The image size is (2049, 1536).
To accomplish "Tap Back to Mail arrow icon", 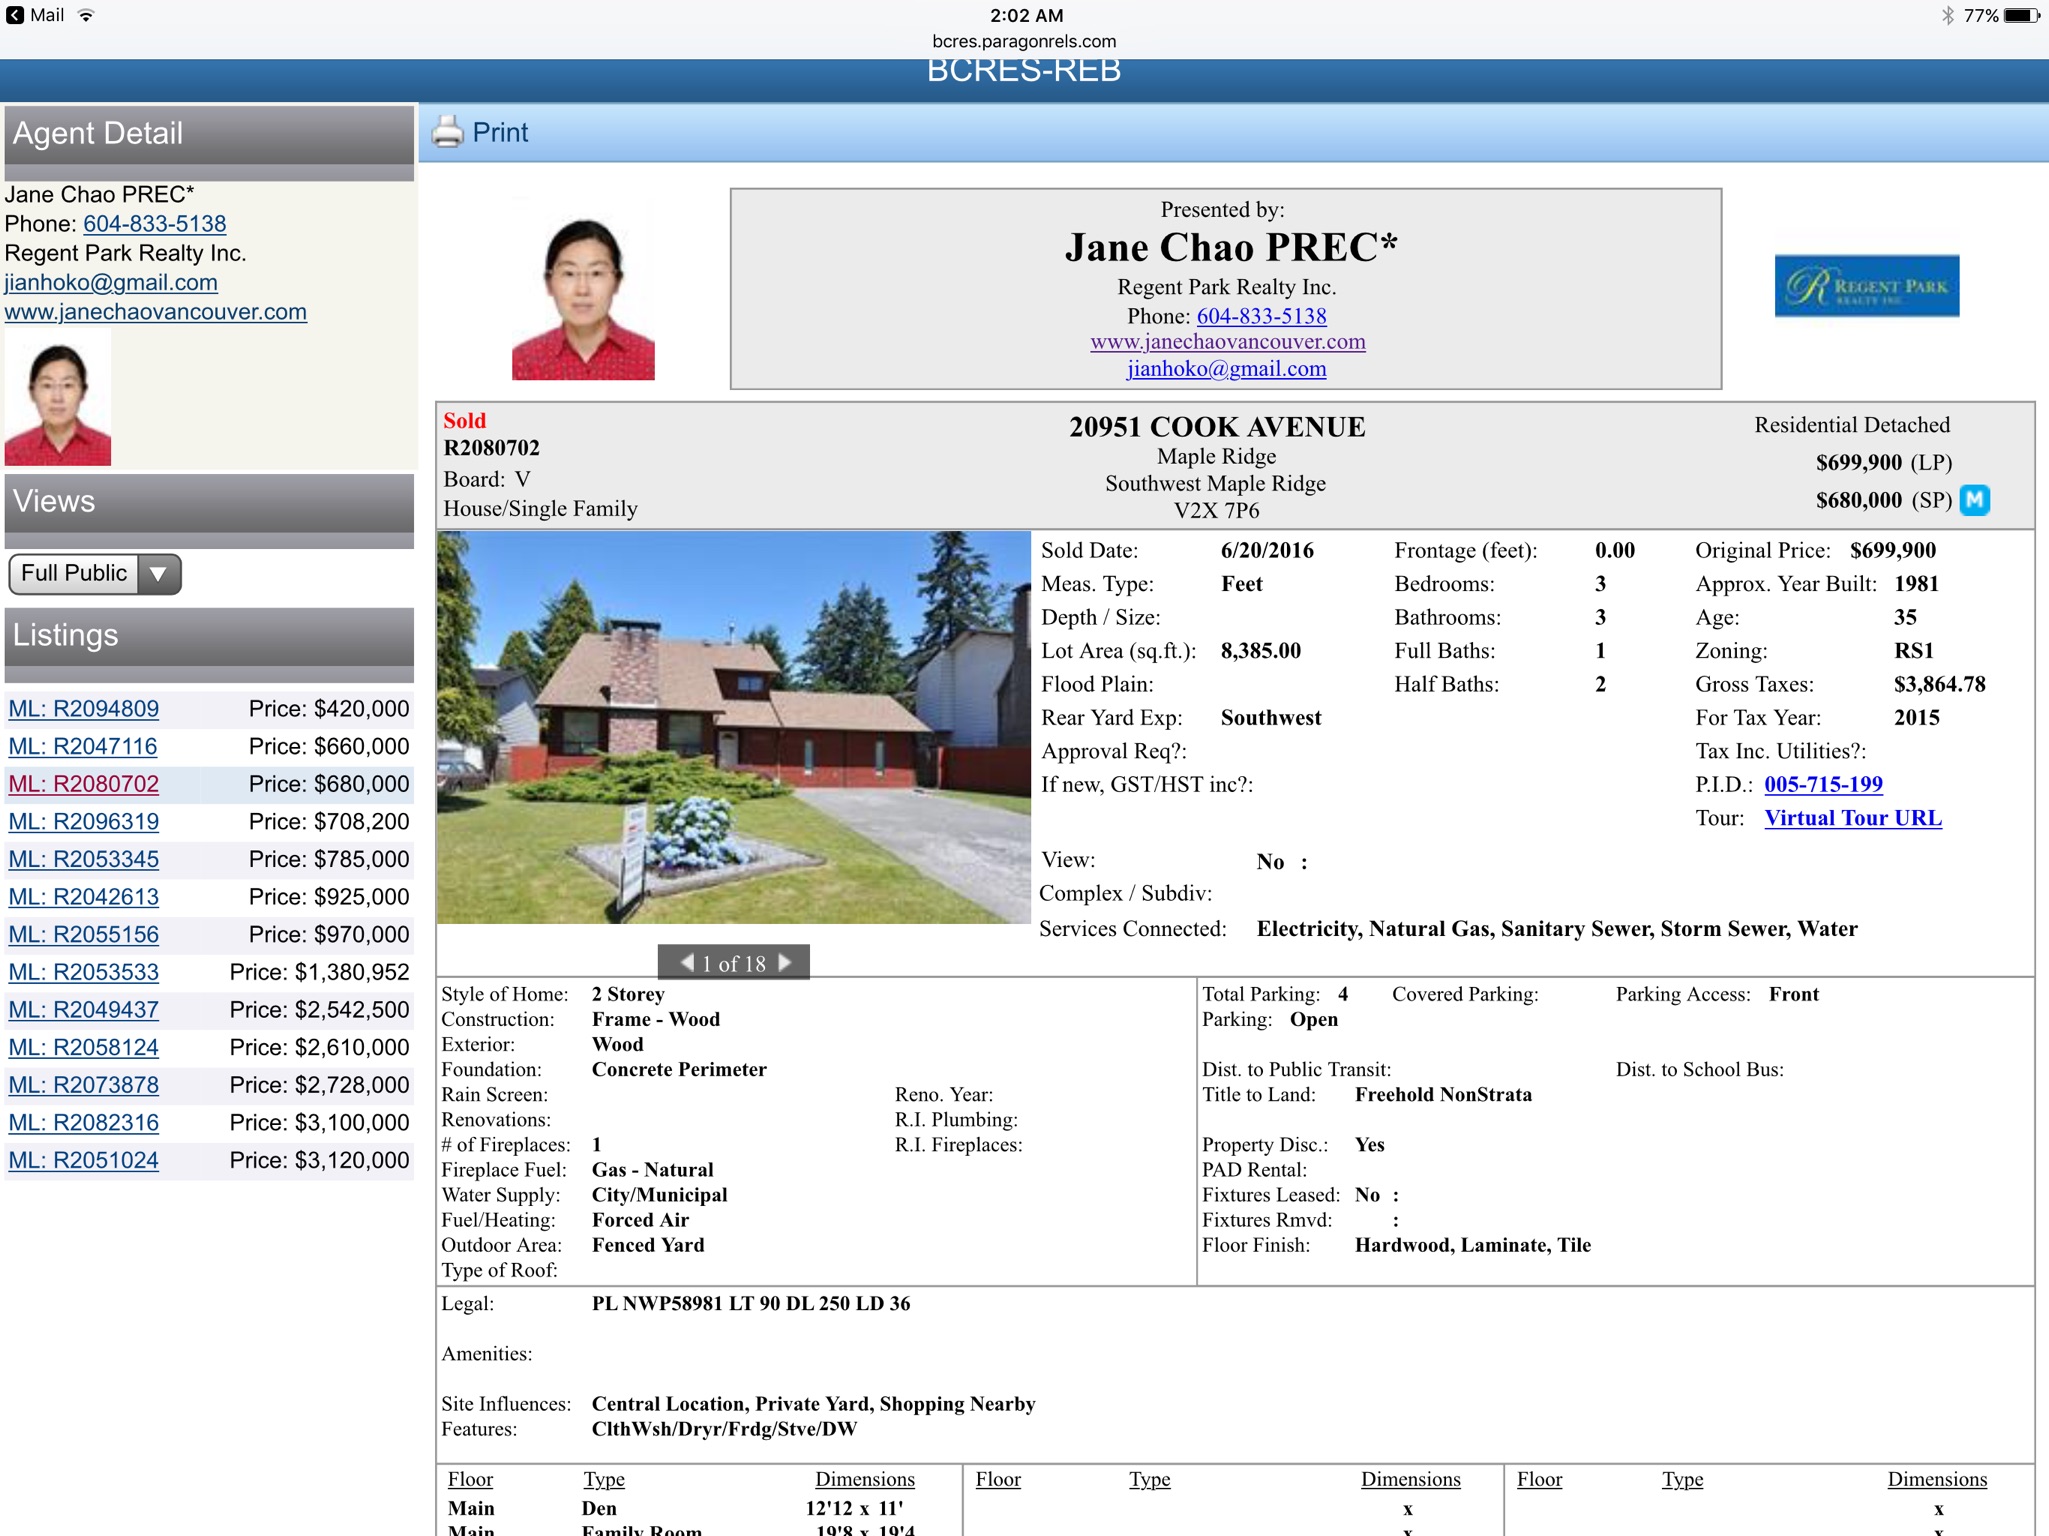I will click(x=15, y=15).
